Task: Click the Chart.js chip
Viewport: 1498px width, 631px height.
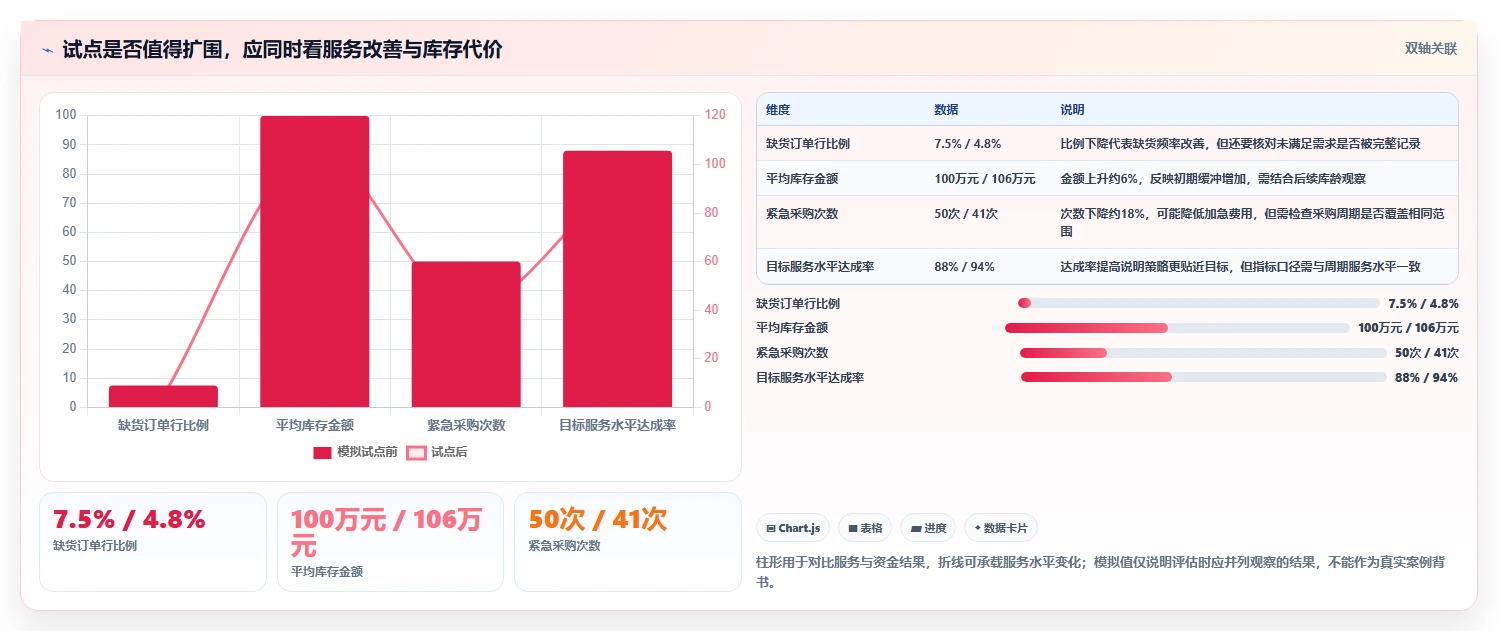Action: 793,528
